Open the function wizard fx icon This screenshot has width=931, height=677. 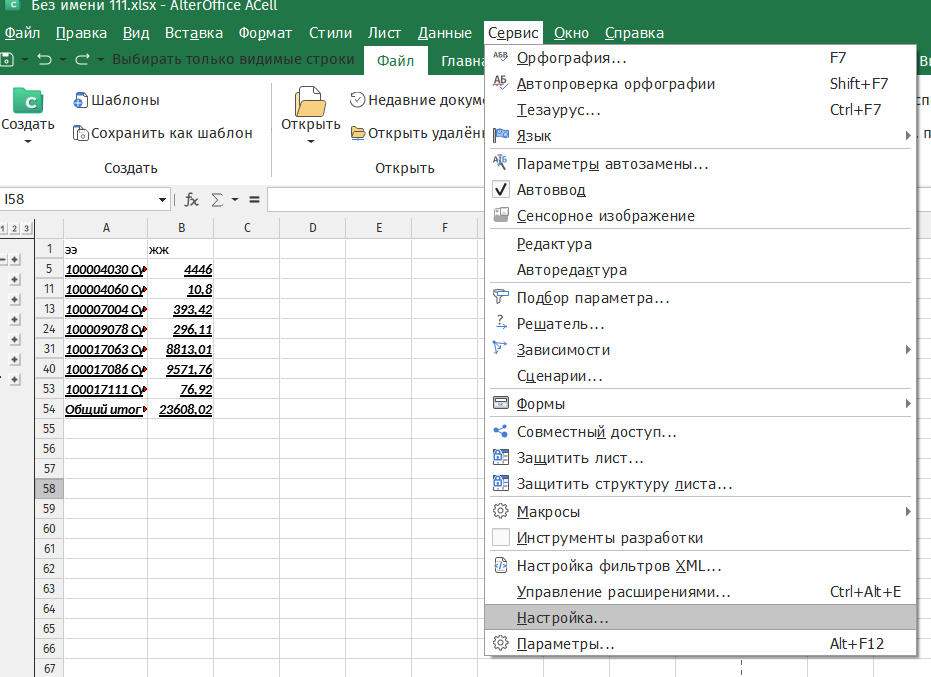192,200
